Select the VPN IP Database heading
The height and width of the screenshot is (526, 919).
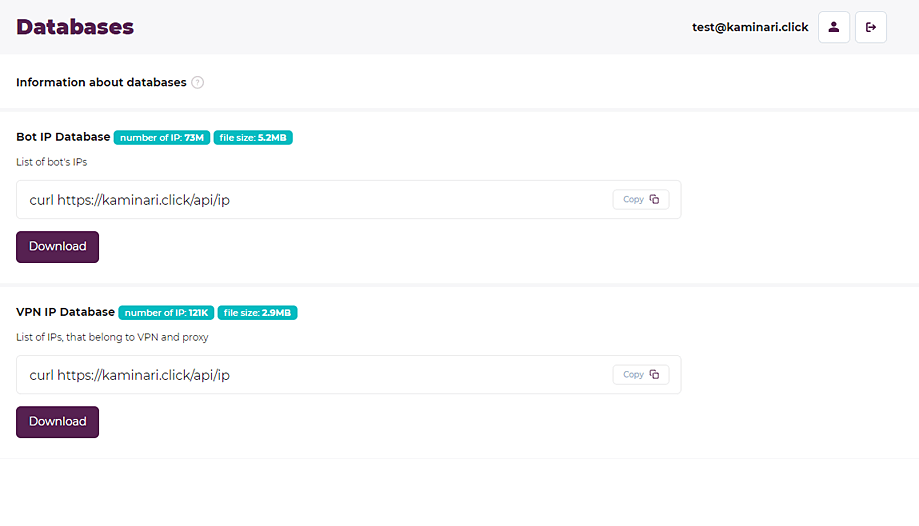[x=65, y=312]
